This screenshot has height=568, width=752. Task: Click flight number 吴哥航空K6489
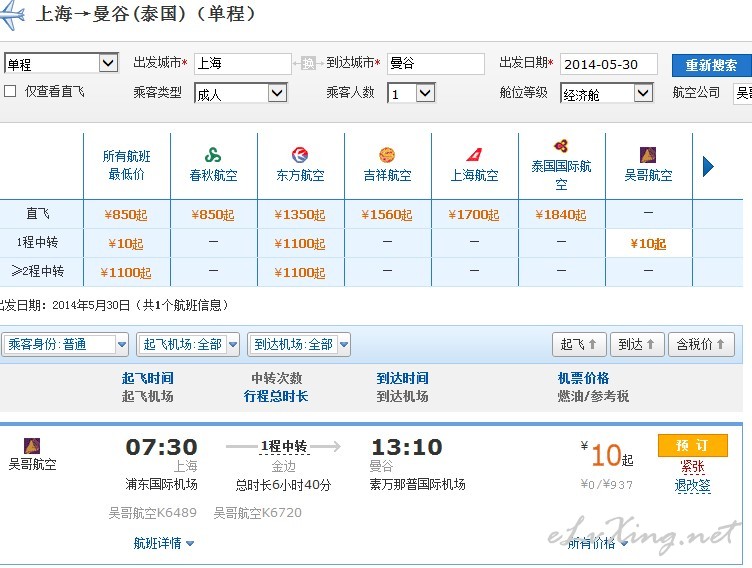coord(153,513)
